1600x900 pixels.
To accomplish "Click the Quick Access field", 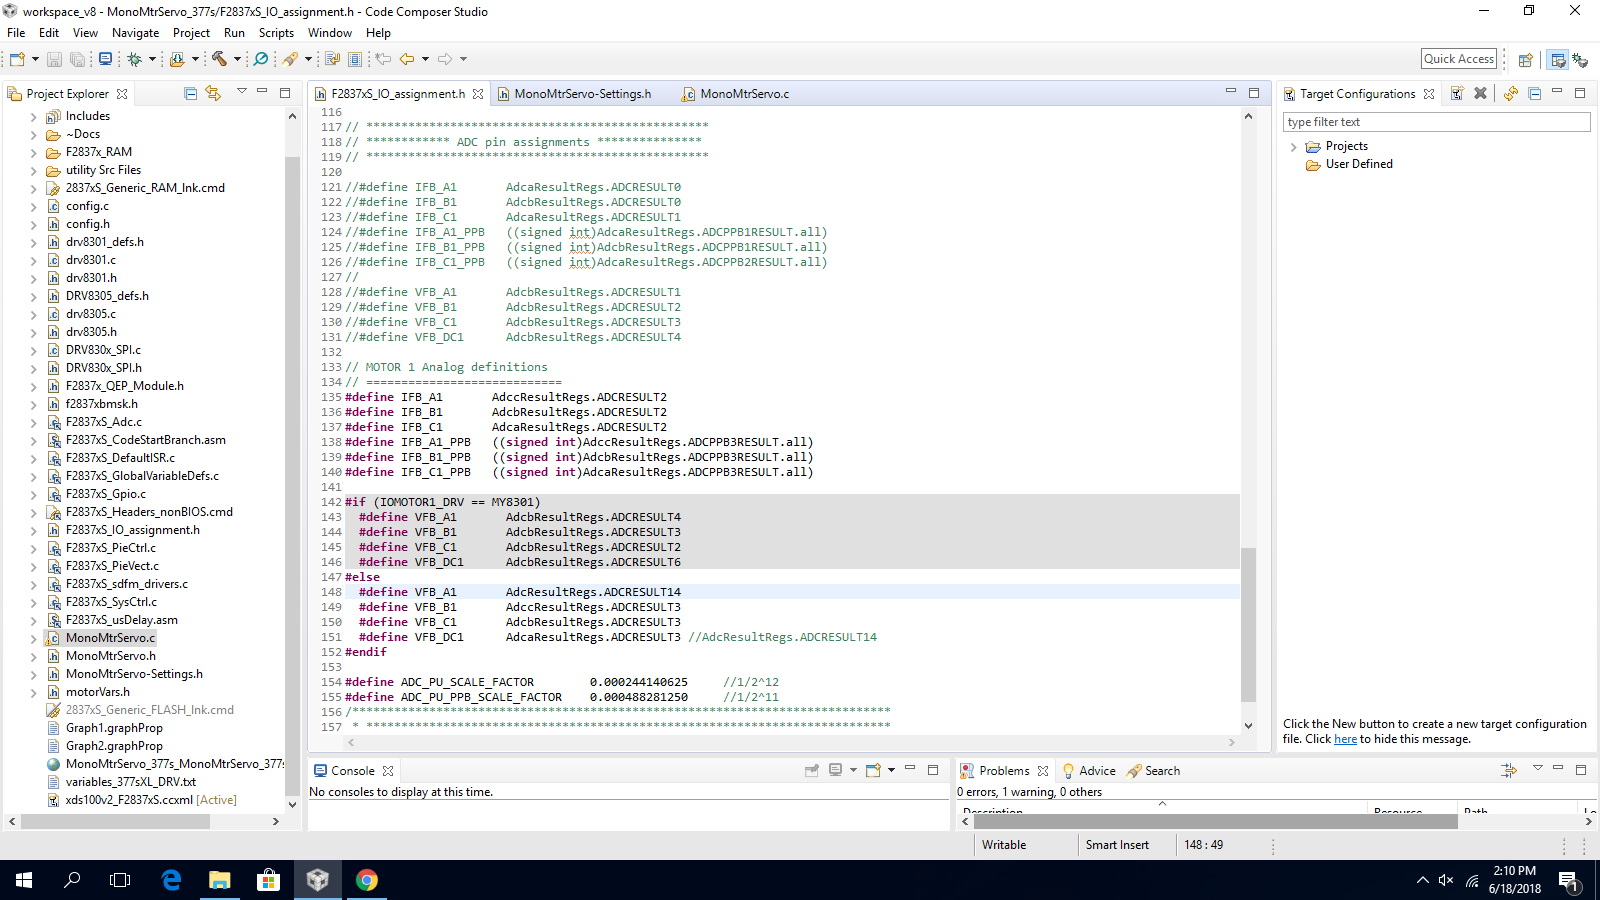I will click(1459, 59).
